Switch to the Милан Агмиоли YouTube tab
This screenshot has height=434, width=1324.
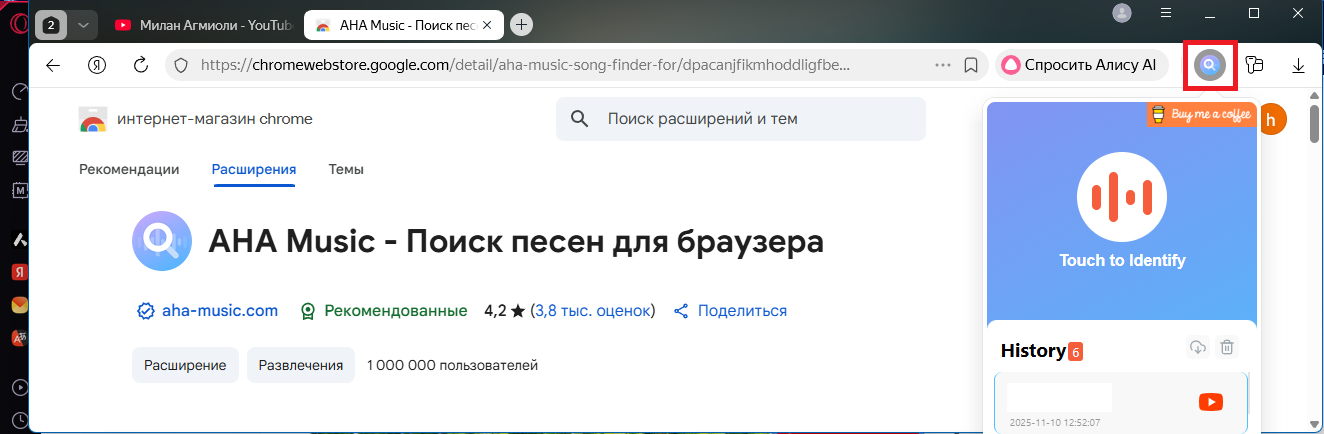pyautogui.click(x=200, y=25)
